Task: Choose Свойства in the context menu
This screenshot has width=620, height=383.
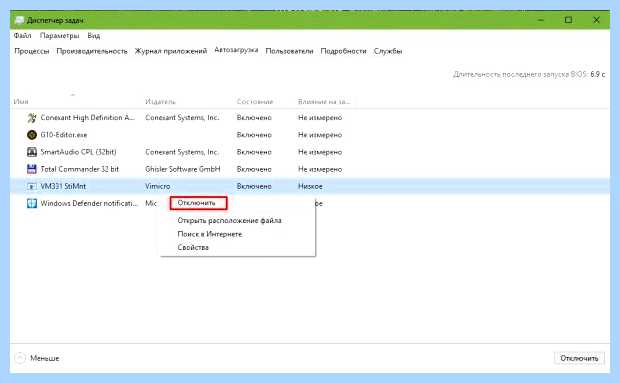Action: click(193, 247)
